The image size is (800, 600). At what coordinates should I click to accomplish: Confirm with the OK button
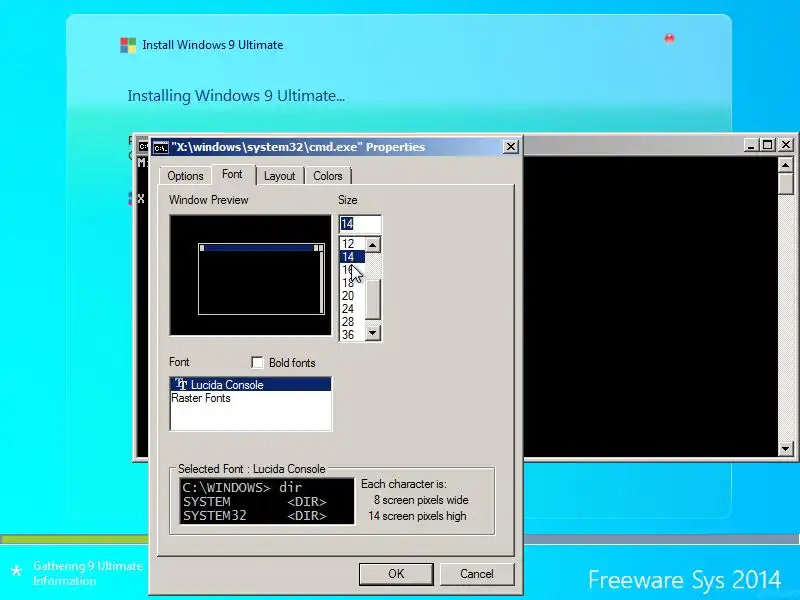[396, 574]
